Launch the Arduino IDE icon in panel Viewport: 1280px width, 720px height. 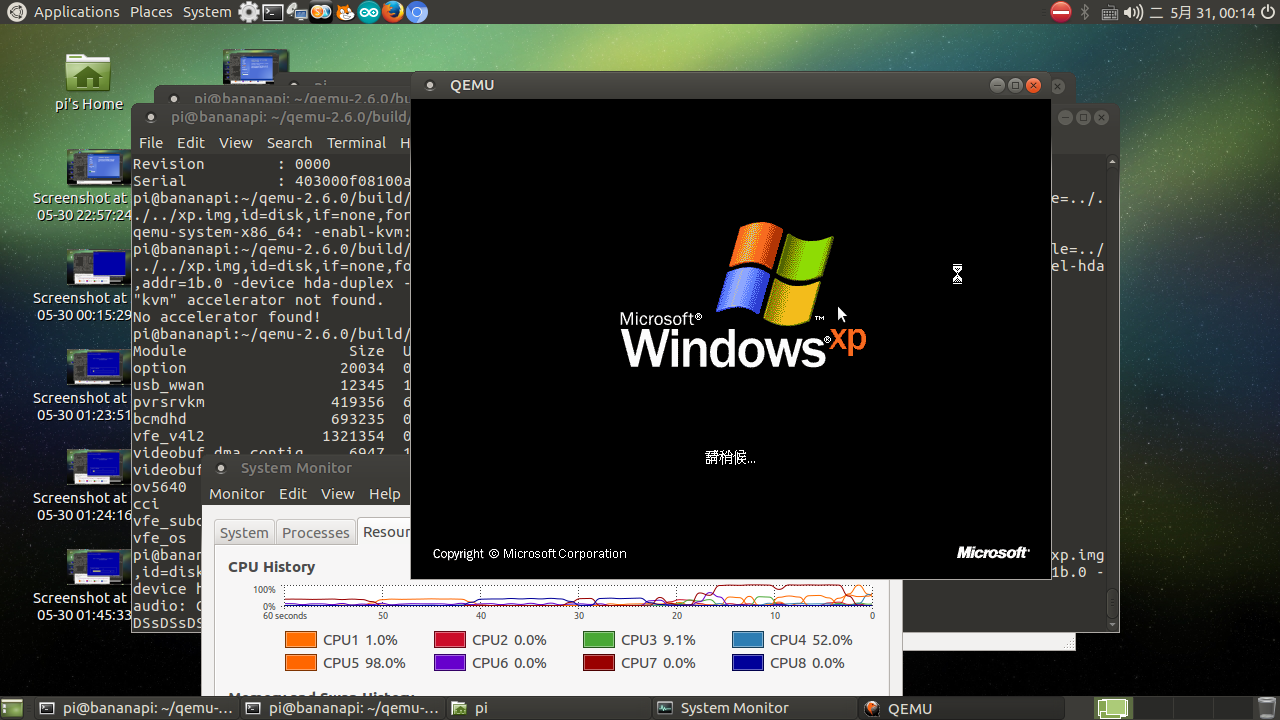[x=369, y=12]
